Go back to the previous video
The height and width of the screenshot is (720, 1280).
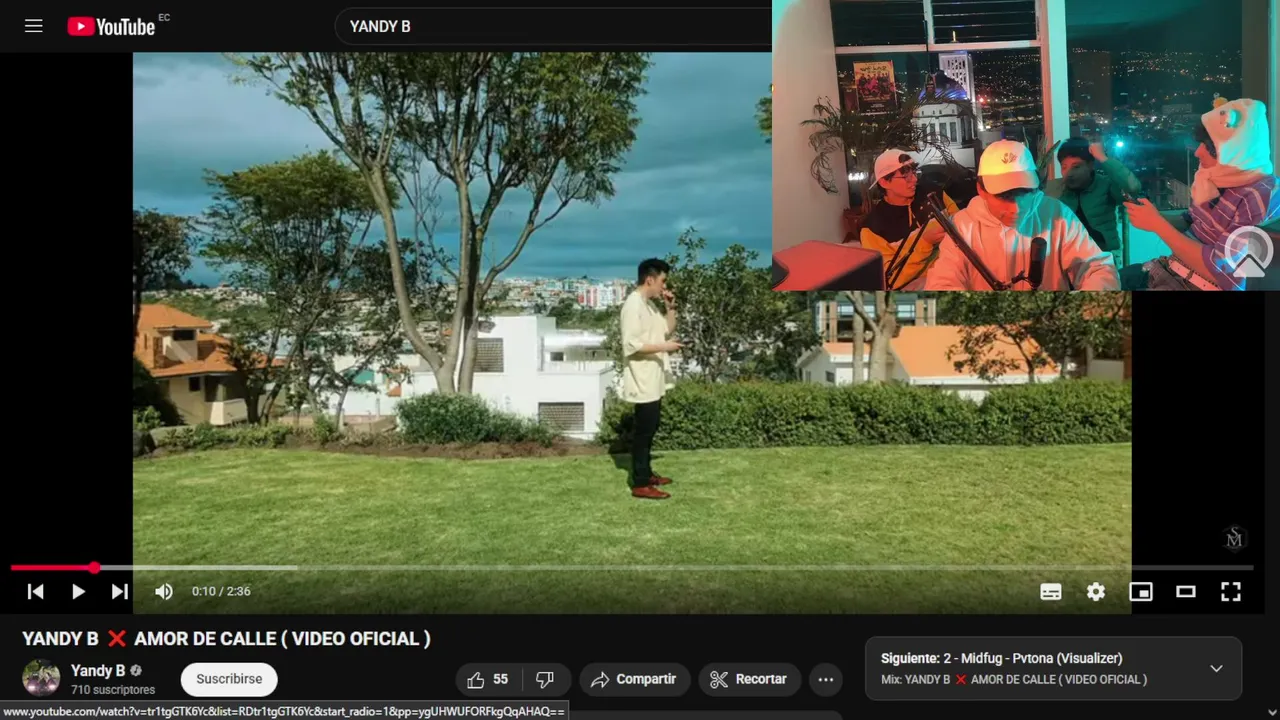pyautogui.click(x=35, y=591)
